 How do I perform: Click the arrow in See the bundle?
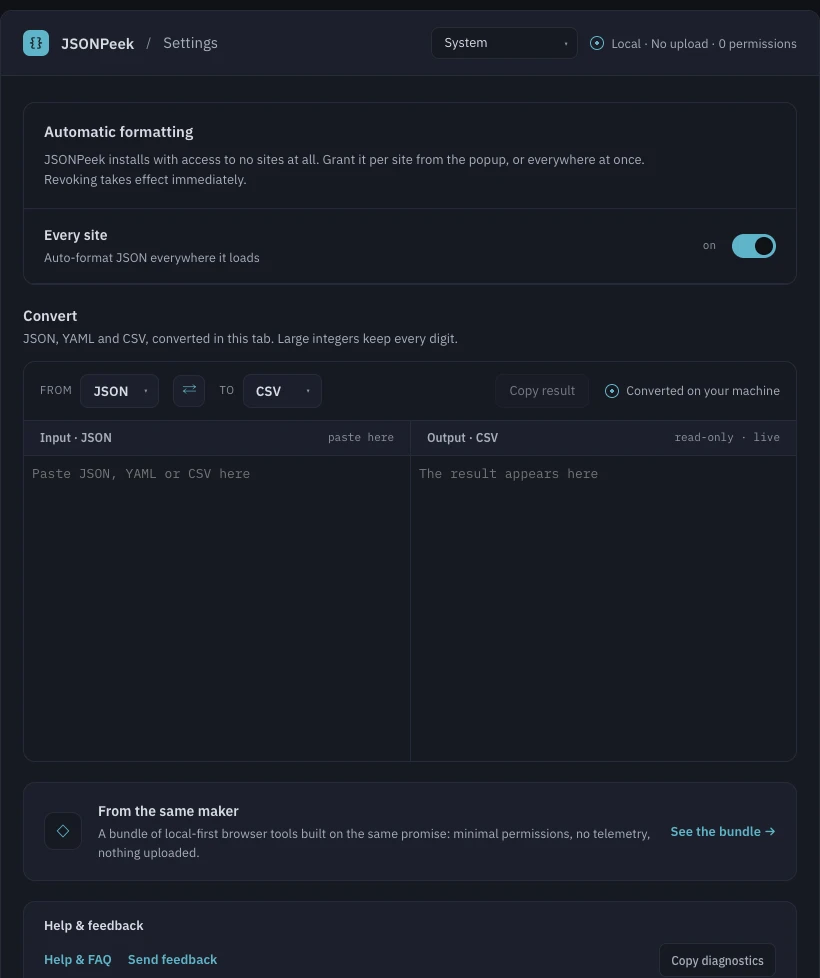[770, 831]
